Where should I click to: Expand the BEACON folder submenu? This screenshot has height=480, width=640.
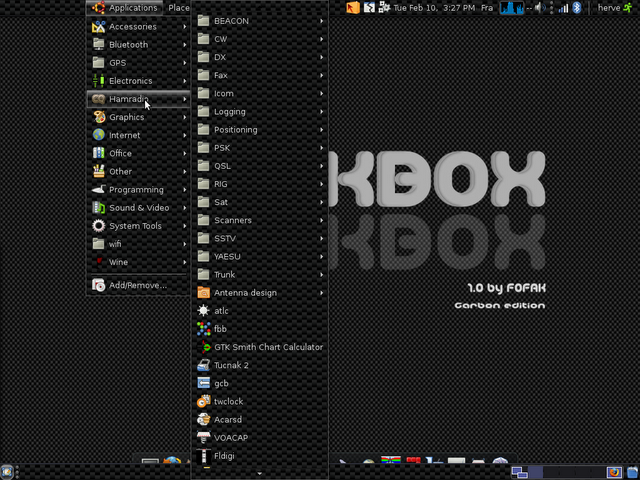tap(260, 21)
